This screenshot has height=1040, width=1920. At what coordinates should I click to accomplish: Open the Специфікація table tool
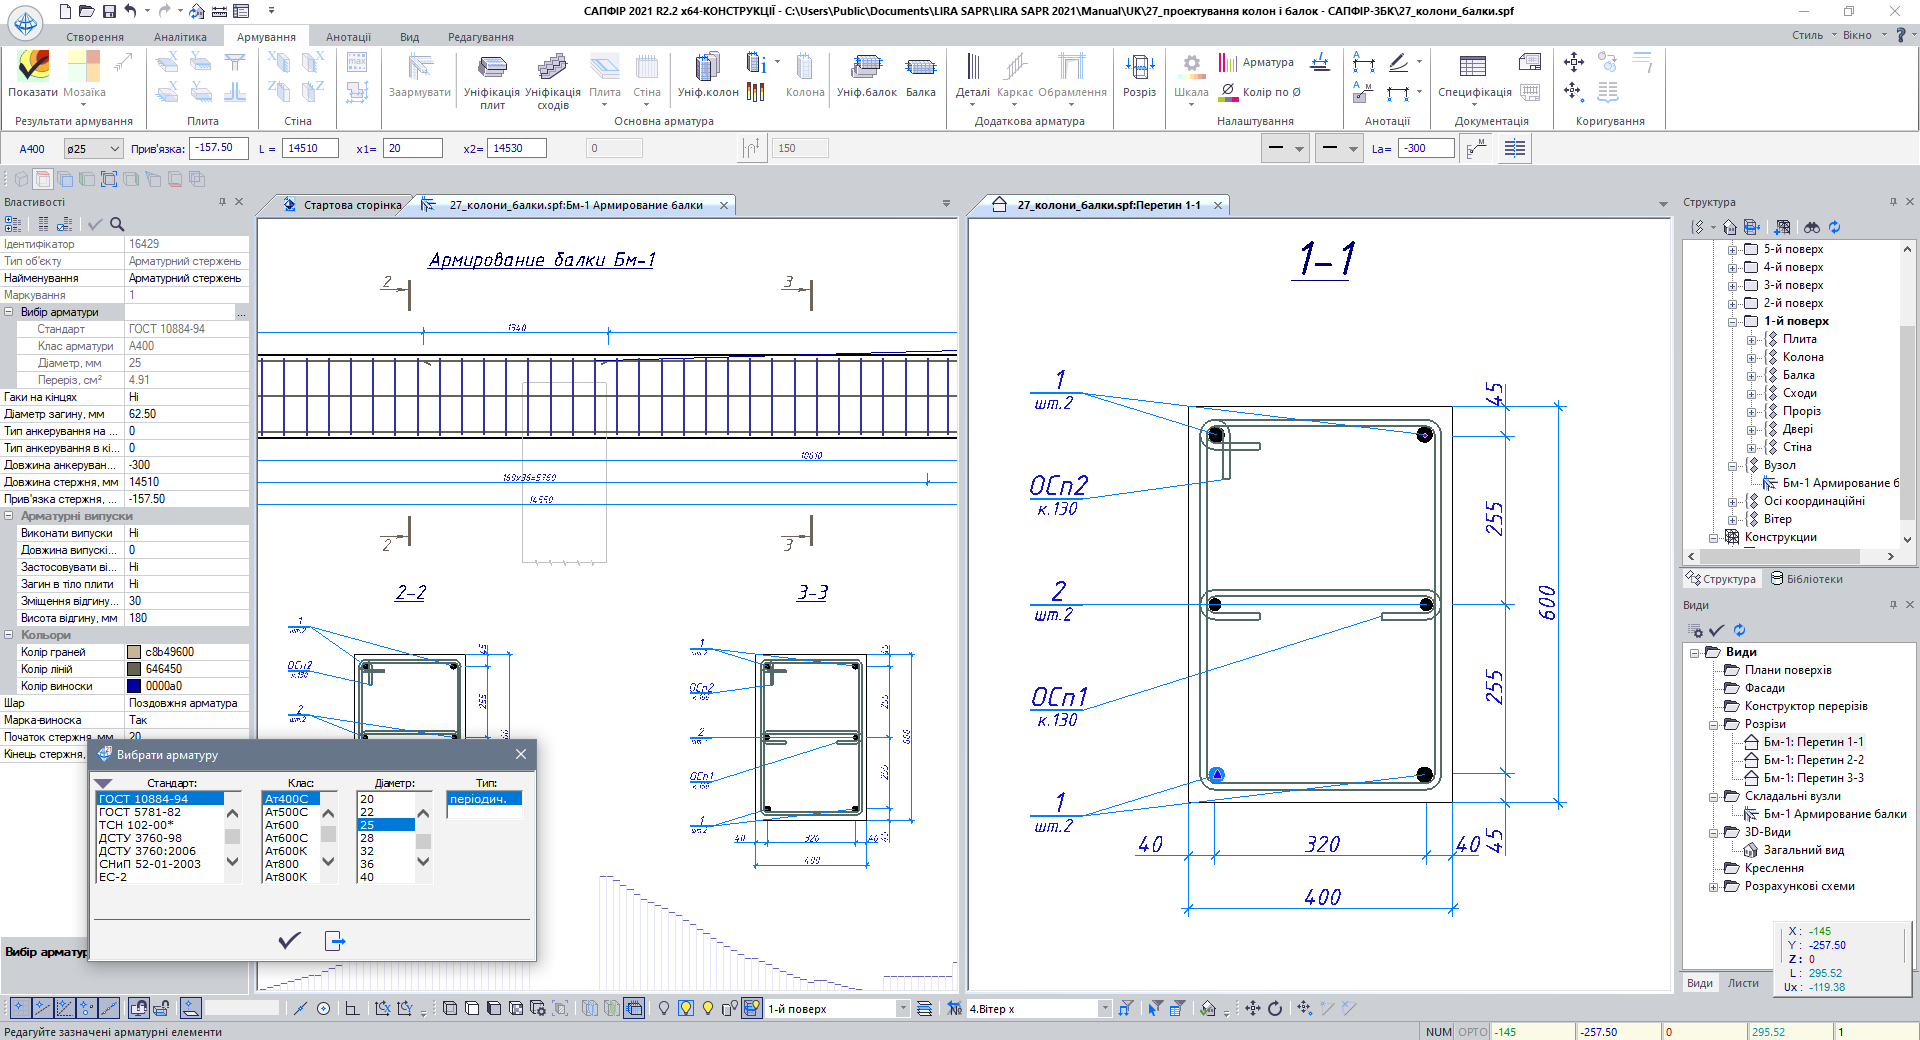[1473, 68]
